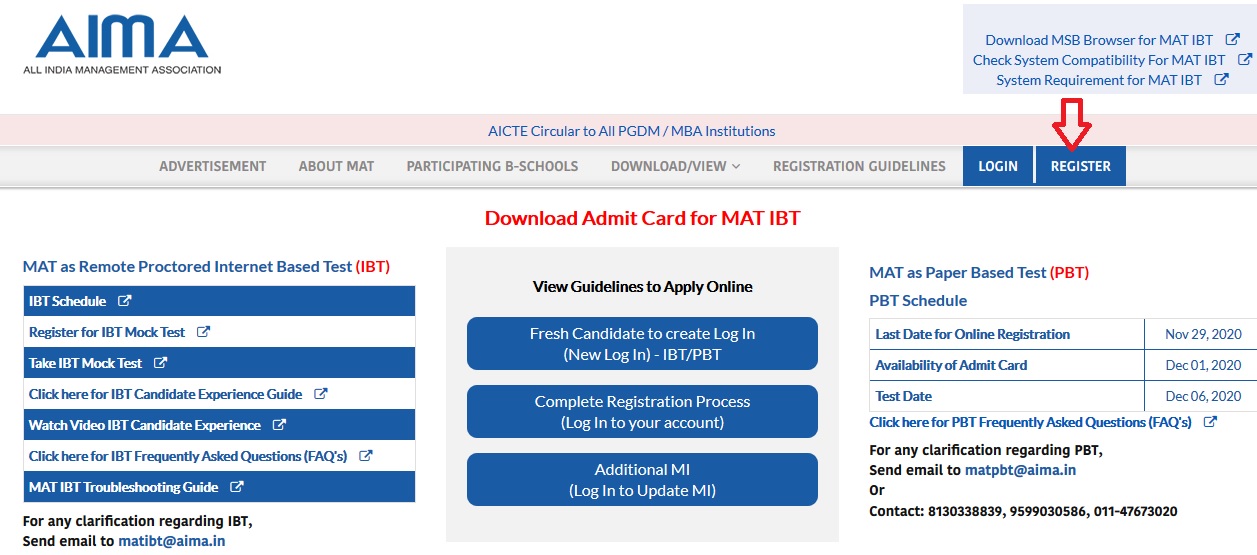
Task: Click the matpbt@aima.in email link
Action: coord(1020,469)
